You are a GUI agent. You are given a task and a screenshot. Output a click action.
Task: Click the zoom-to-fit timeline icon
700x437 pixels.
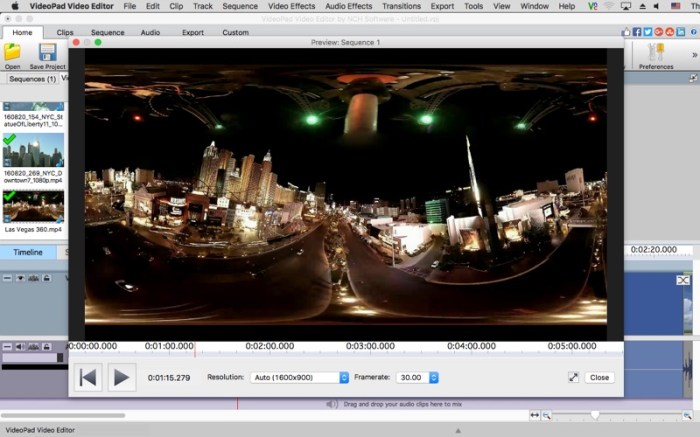534,415
